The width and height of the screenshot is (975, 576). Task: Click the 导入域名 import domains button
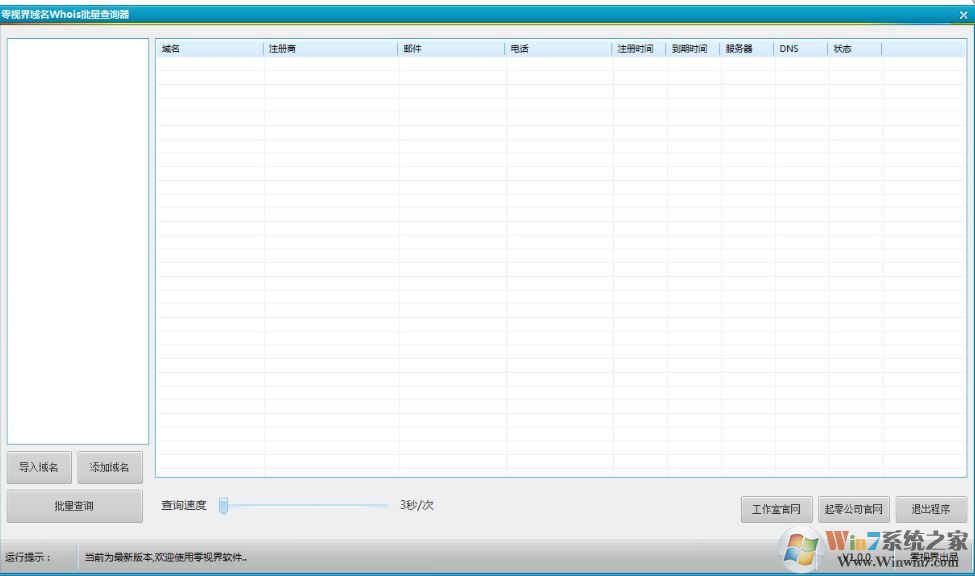point(38,466)
